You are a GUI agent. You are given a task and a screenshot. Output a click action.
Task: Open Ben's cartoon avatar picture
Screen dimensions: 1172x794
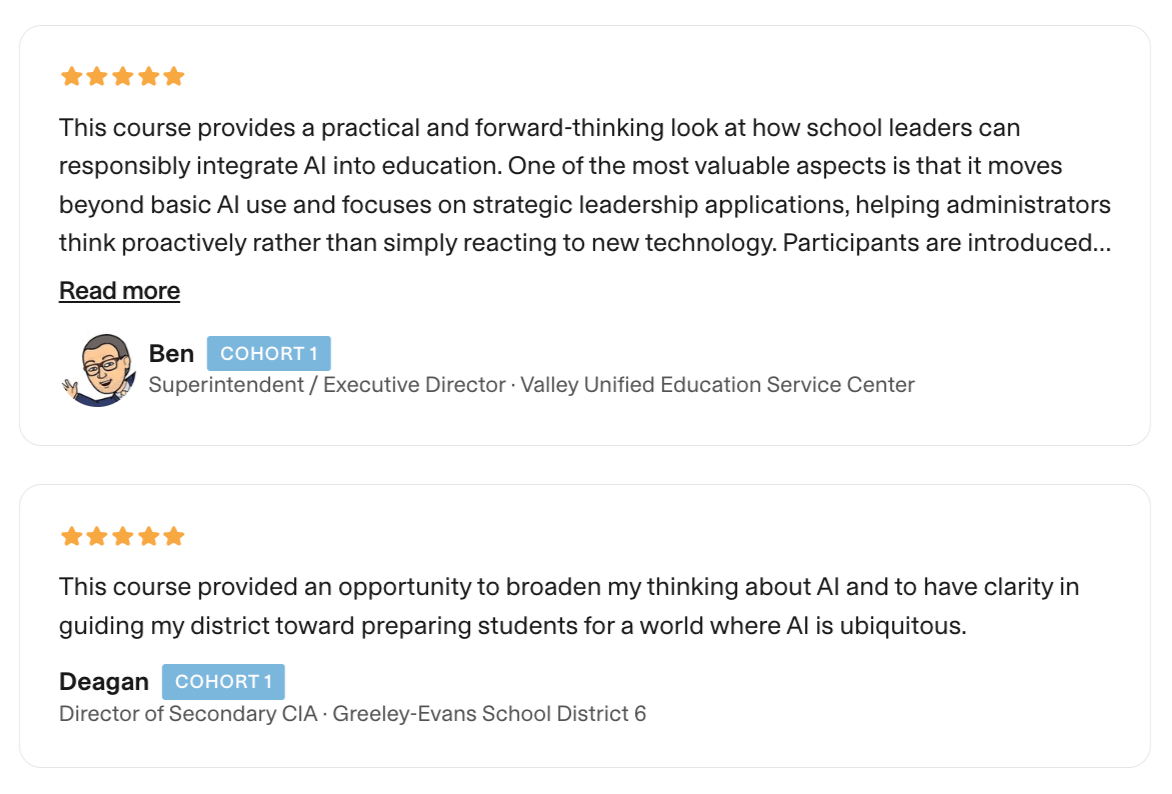click(96, 369)
